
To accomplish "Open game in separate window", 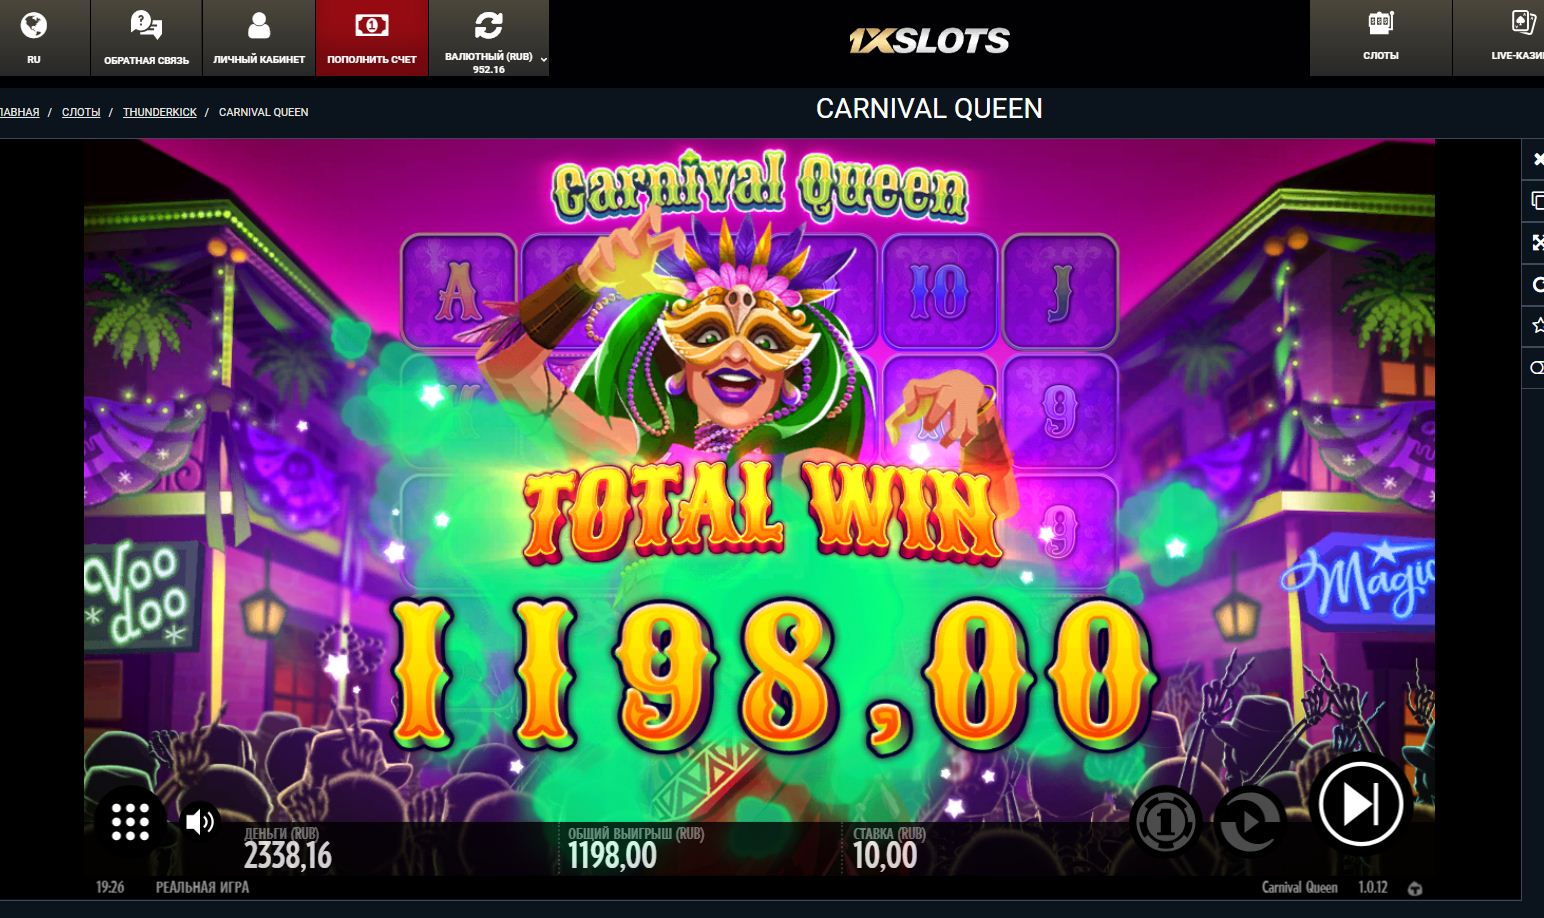I will click(x=1536, y=200).
